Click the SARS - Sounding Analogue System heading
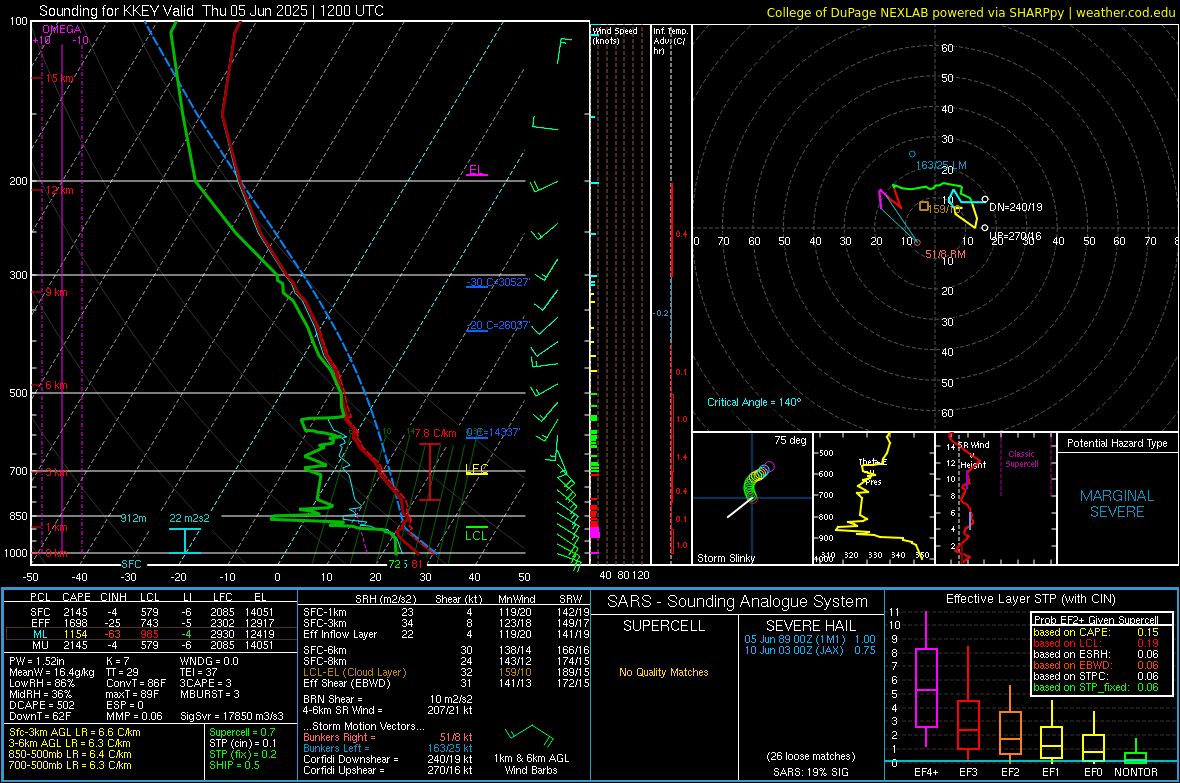 [x=738, y=602]
